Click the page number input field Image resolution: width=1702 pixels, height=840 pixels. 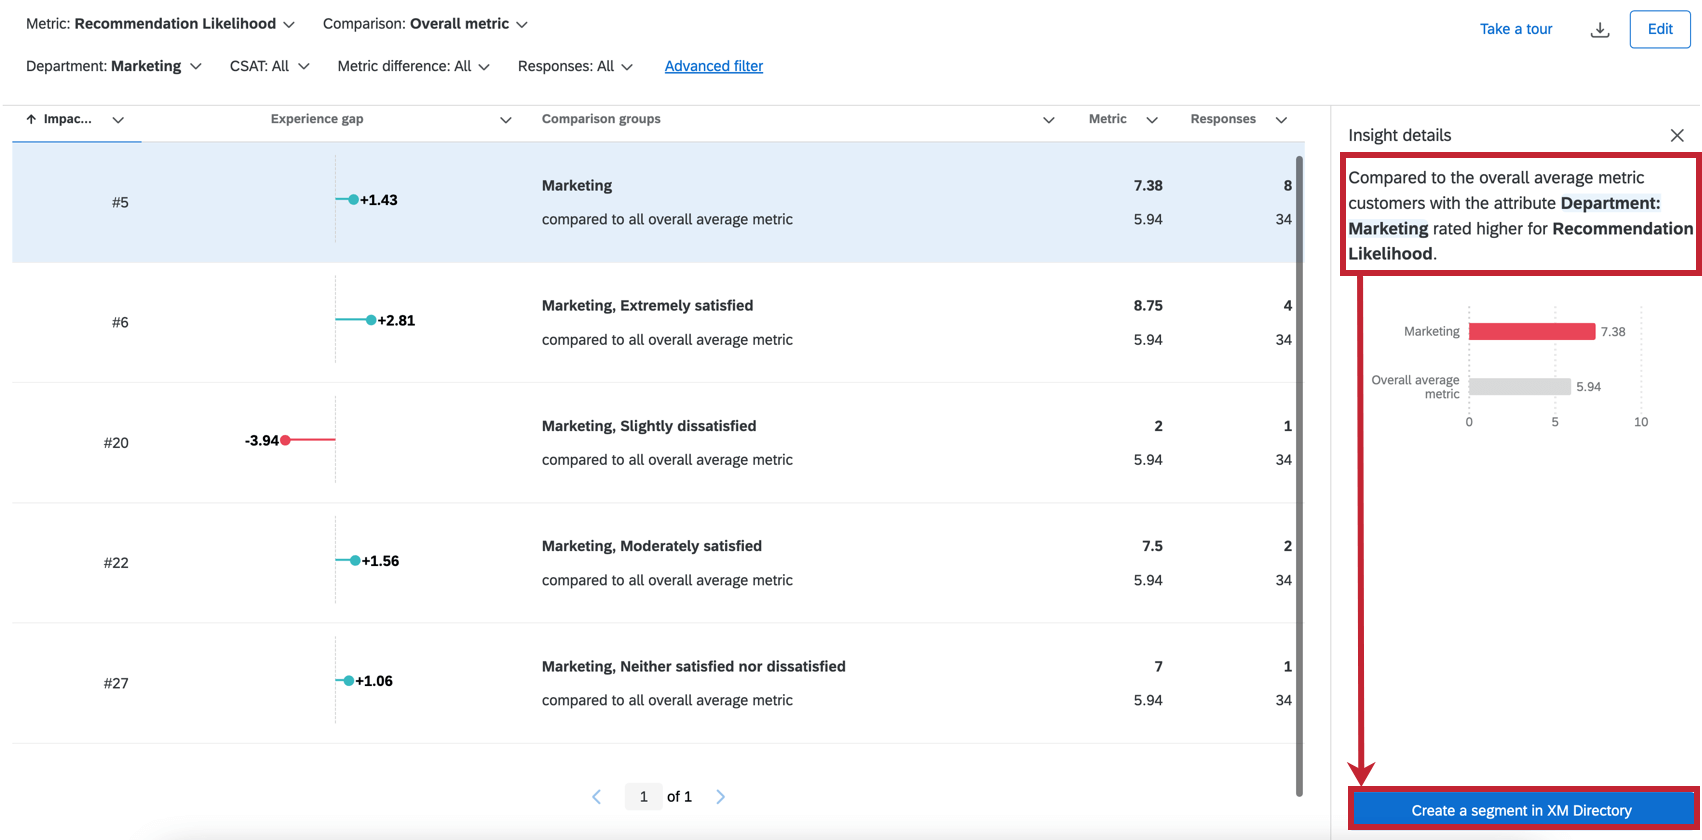(643, 797)
